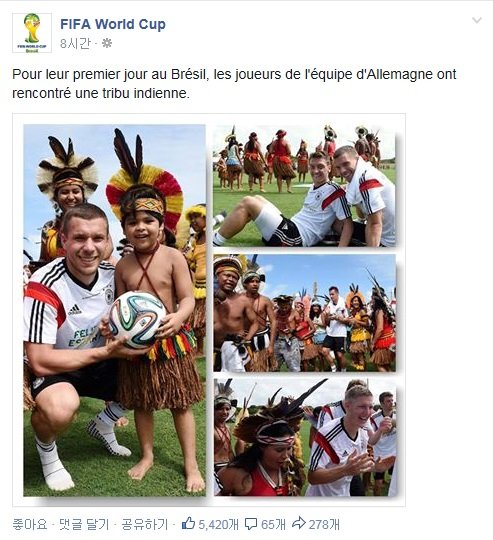493x540 pixels.
Task: Open the photo of dancers under blue sky
Action: coord(304,313)
